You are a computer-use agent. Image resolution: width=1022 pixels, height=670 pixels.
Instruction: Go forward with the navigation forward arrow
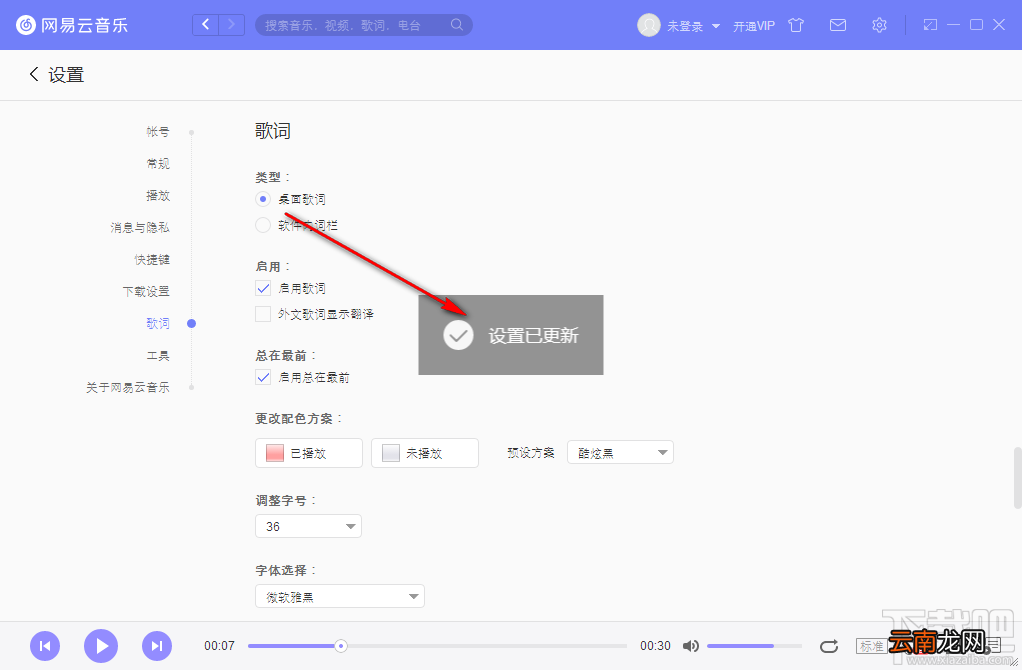(231, 25)
